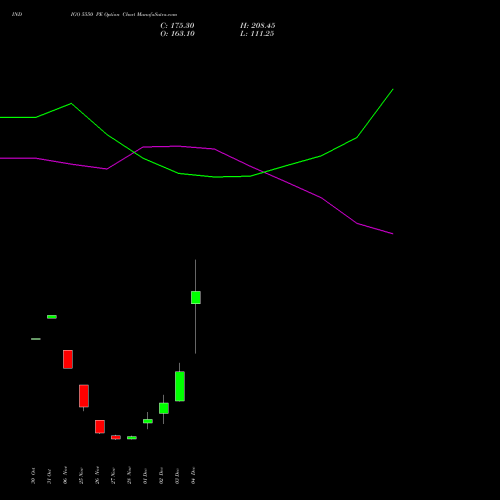Click the close price value C: 175.30
Screen dimensions: 500x500
177,26
